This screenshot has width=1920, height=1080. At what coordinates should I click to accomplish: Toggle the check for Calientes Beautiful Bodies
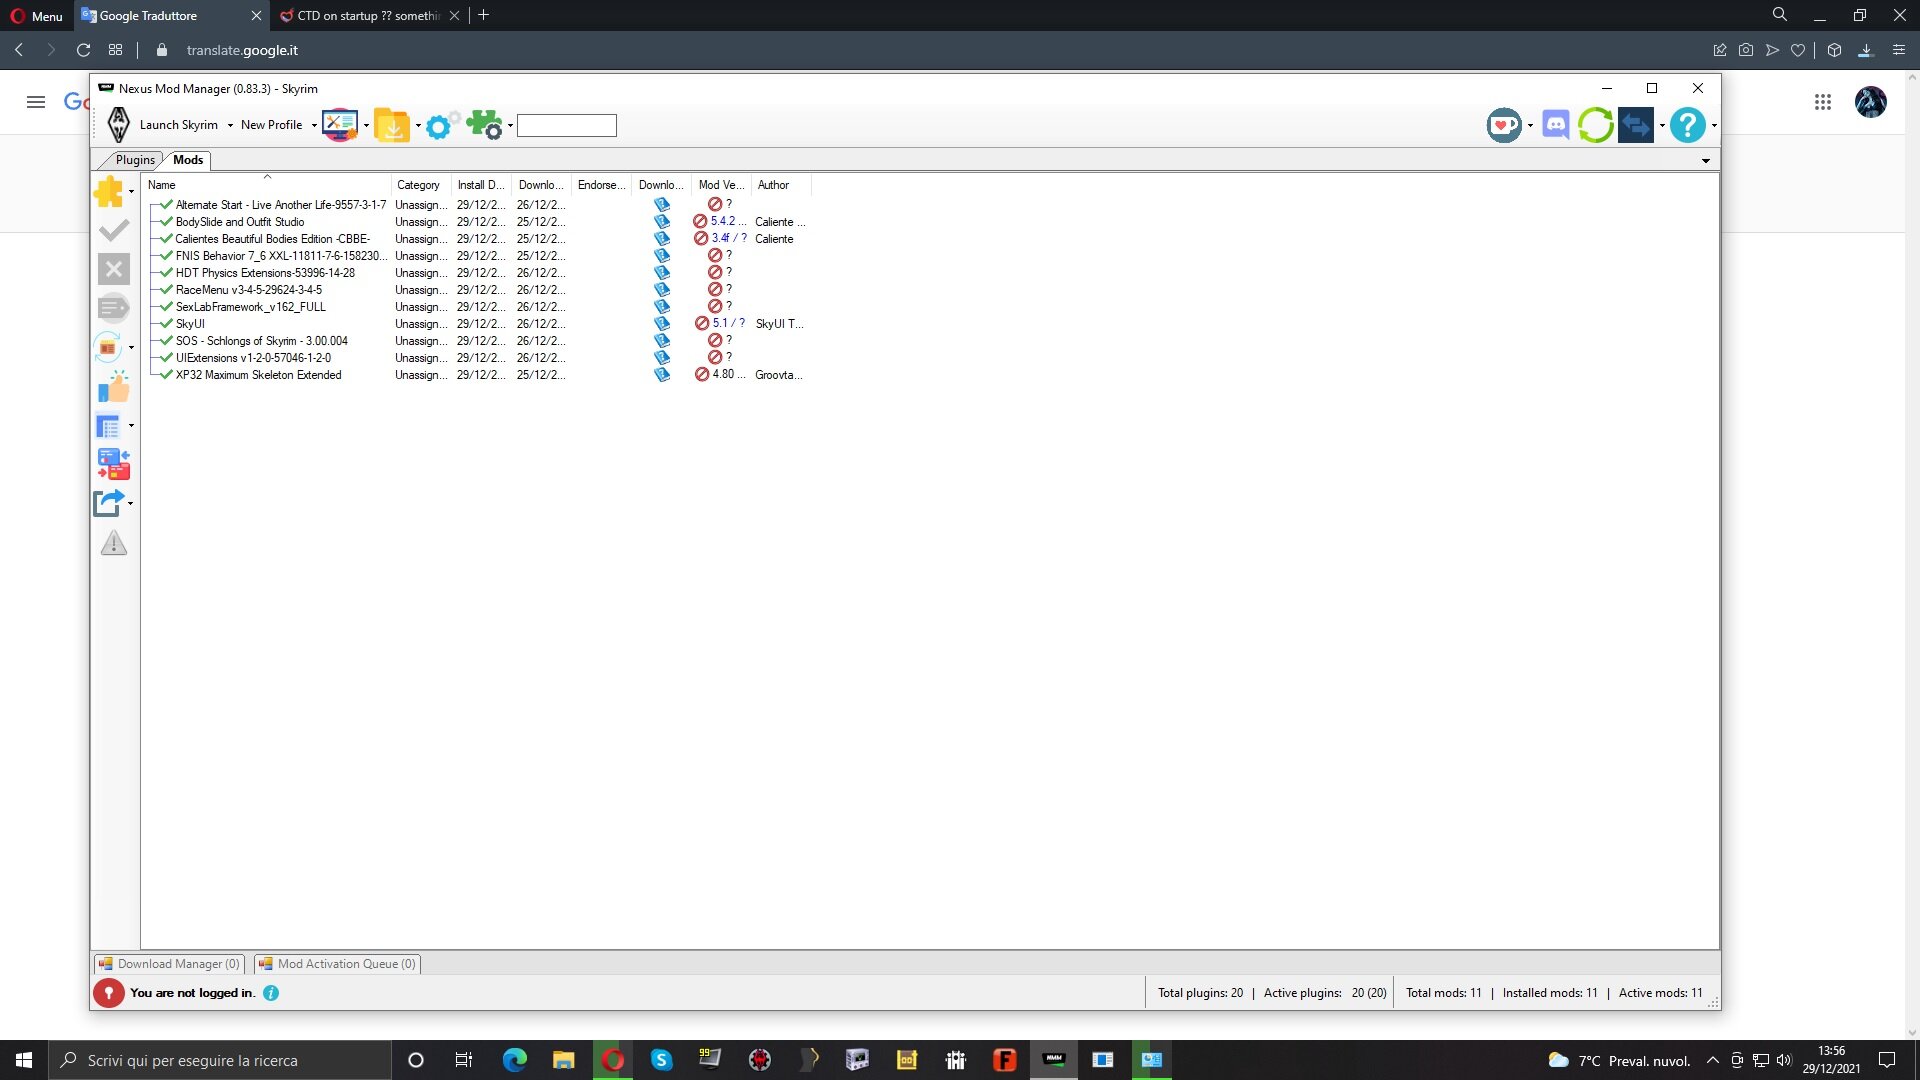click(x=166, y=239)
